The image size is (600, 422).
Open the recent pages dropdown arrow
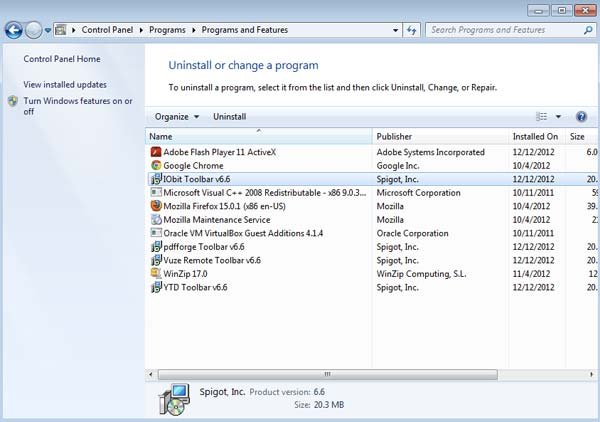point(48,30)
